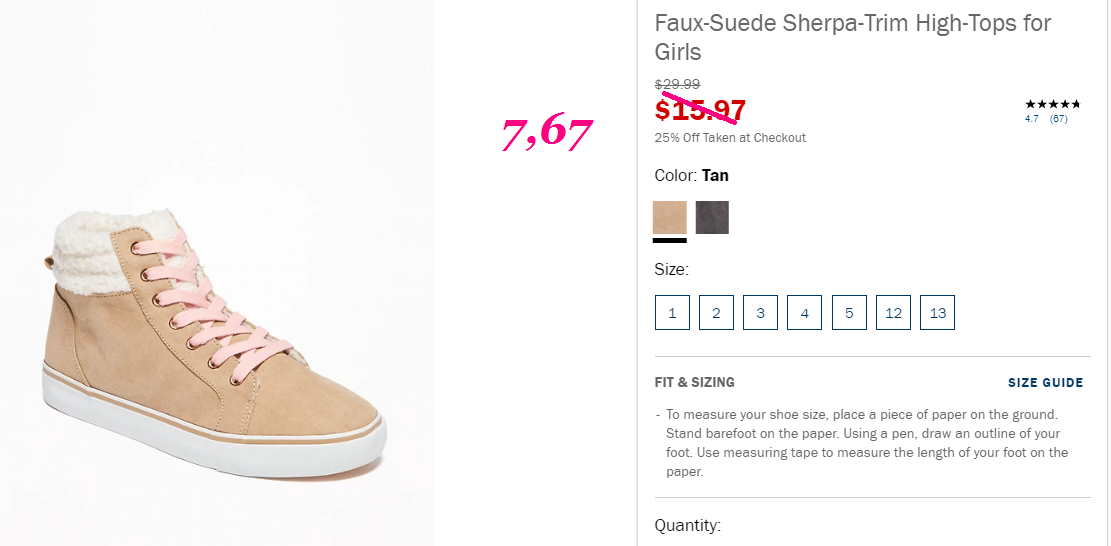The width and height of the screenshot is (1111, 546).
Task: Click the 25% Off Taken at Checkout text
Action: [730, 138]
